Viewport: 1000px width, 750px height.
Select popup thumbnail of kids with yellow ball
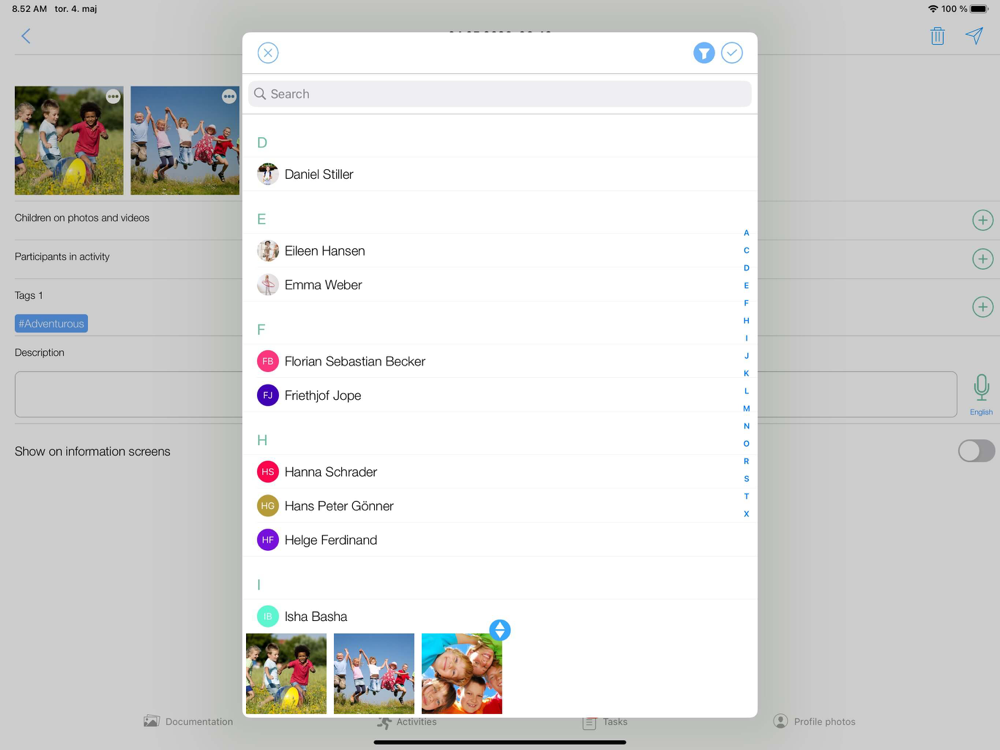pyautogui.click(x=286, y=673)
